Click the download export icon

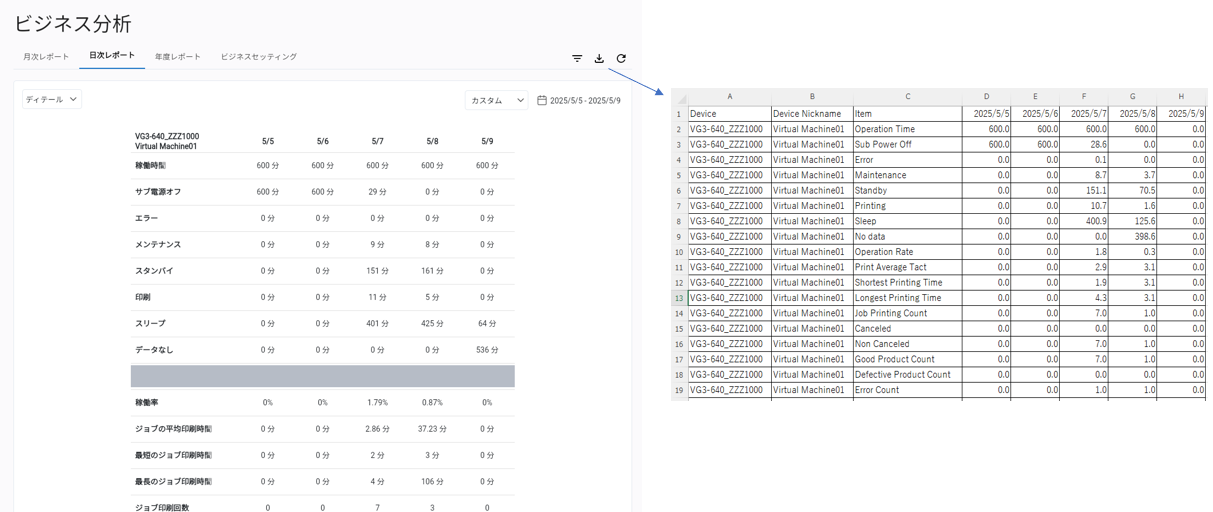[x=599, y=58]
